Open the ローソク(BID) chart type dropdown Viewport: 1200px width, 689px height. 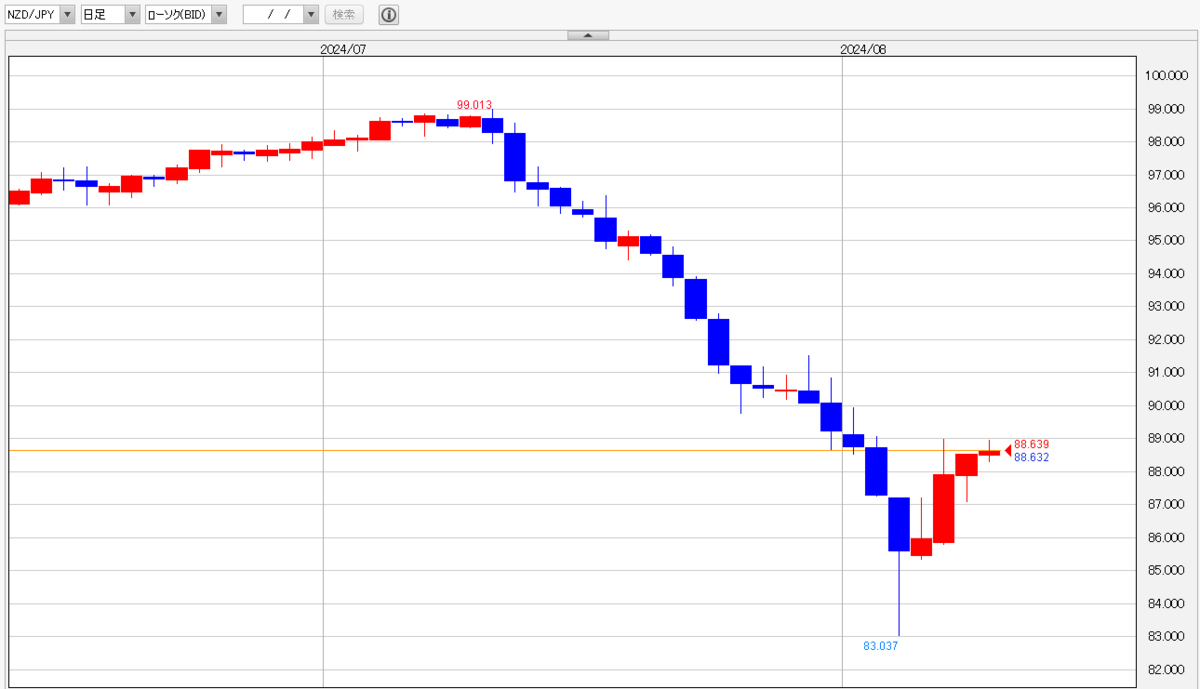(x=186, y=14)
